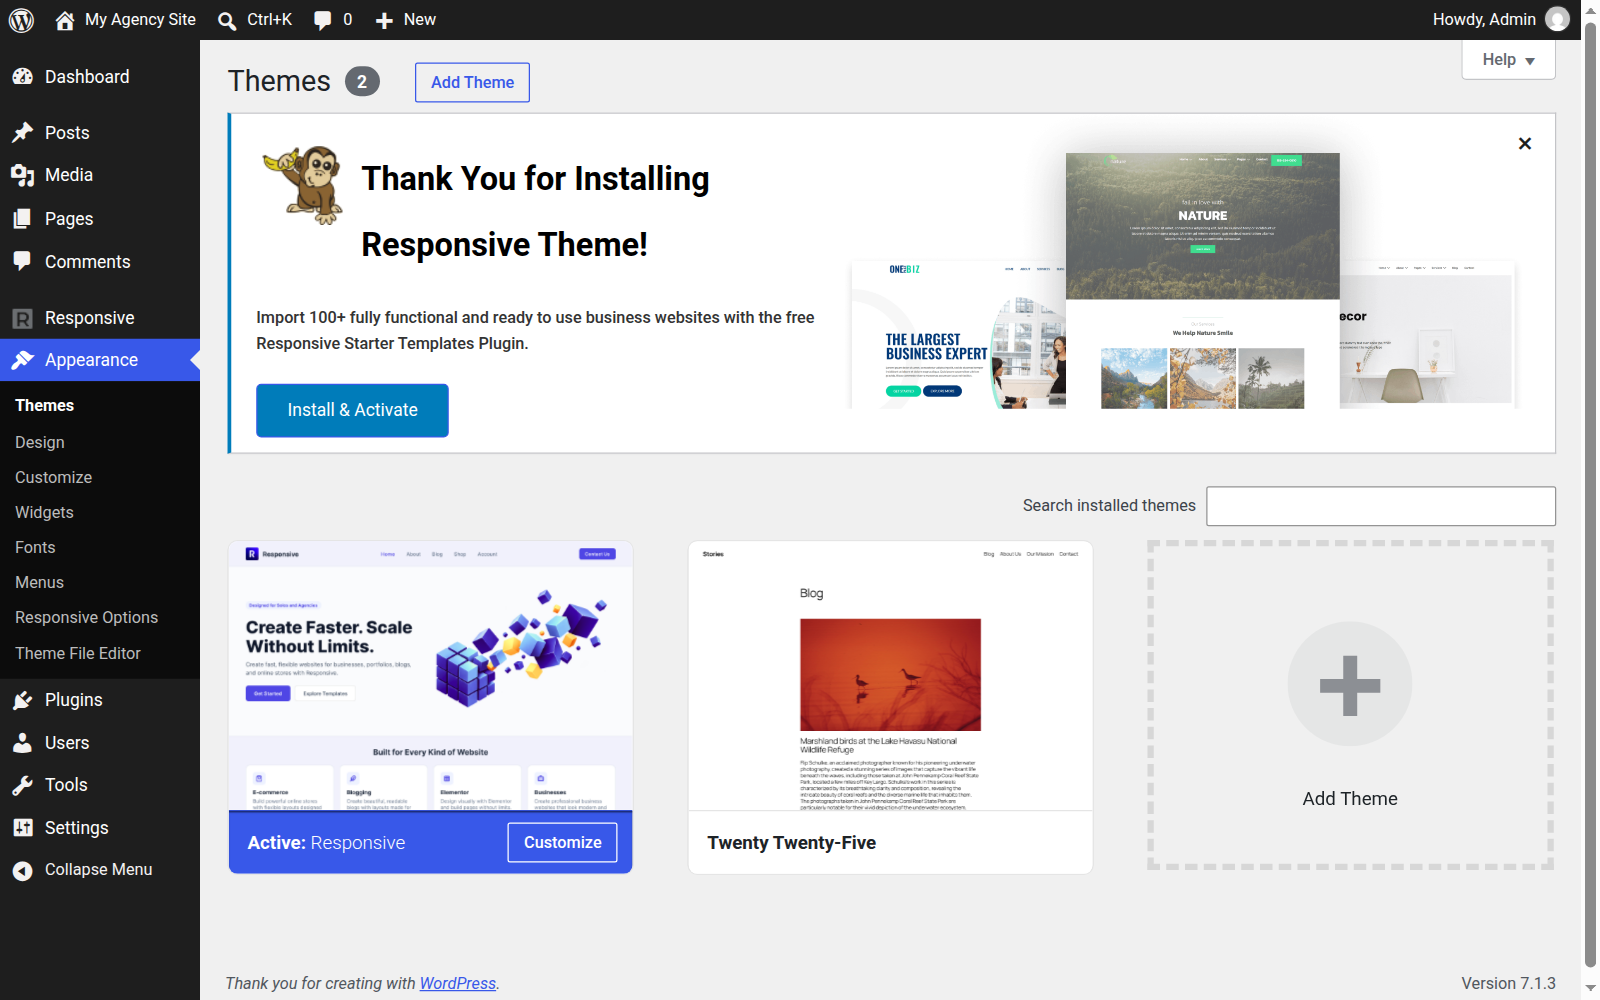Click the Collapse Menu label
Viewport: 1600px width, 1000px height.
(x=99, y=870)
